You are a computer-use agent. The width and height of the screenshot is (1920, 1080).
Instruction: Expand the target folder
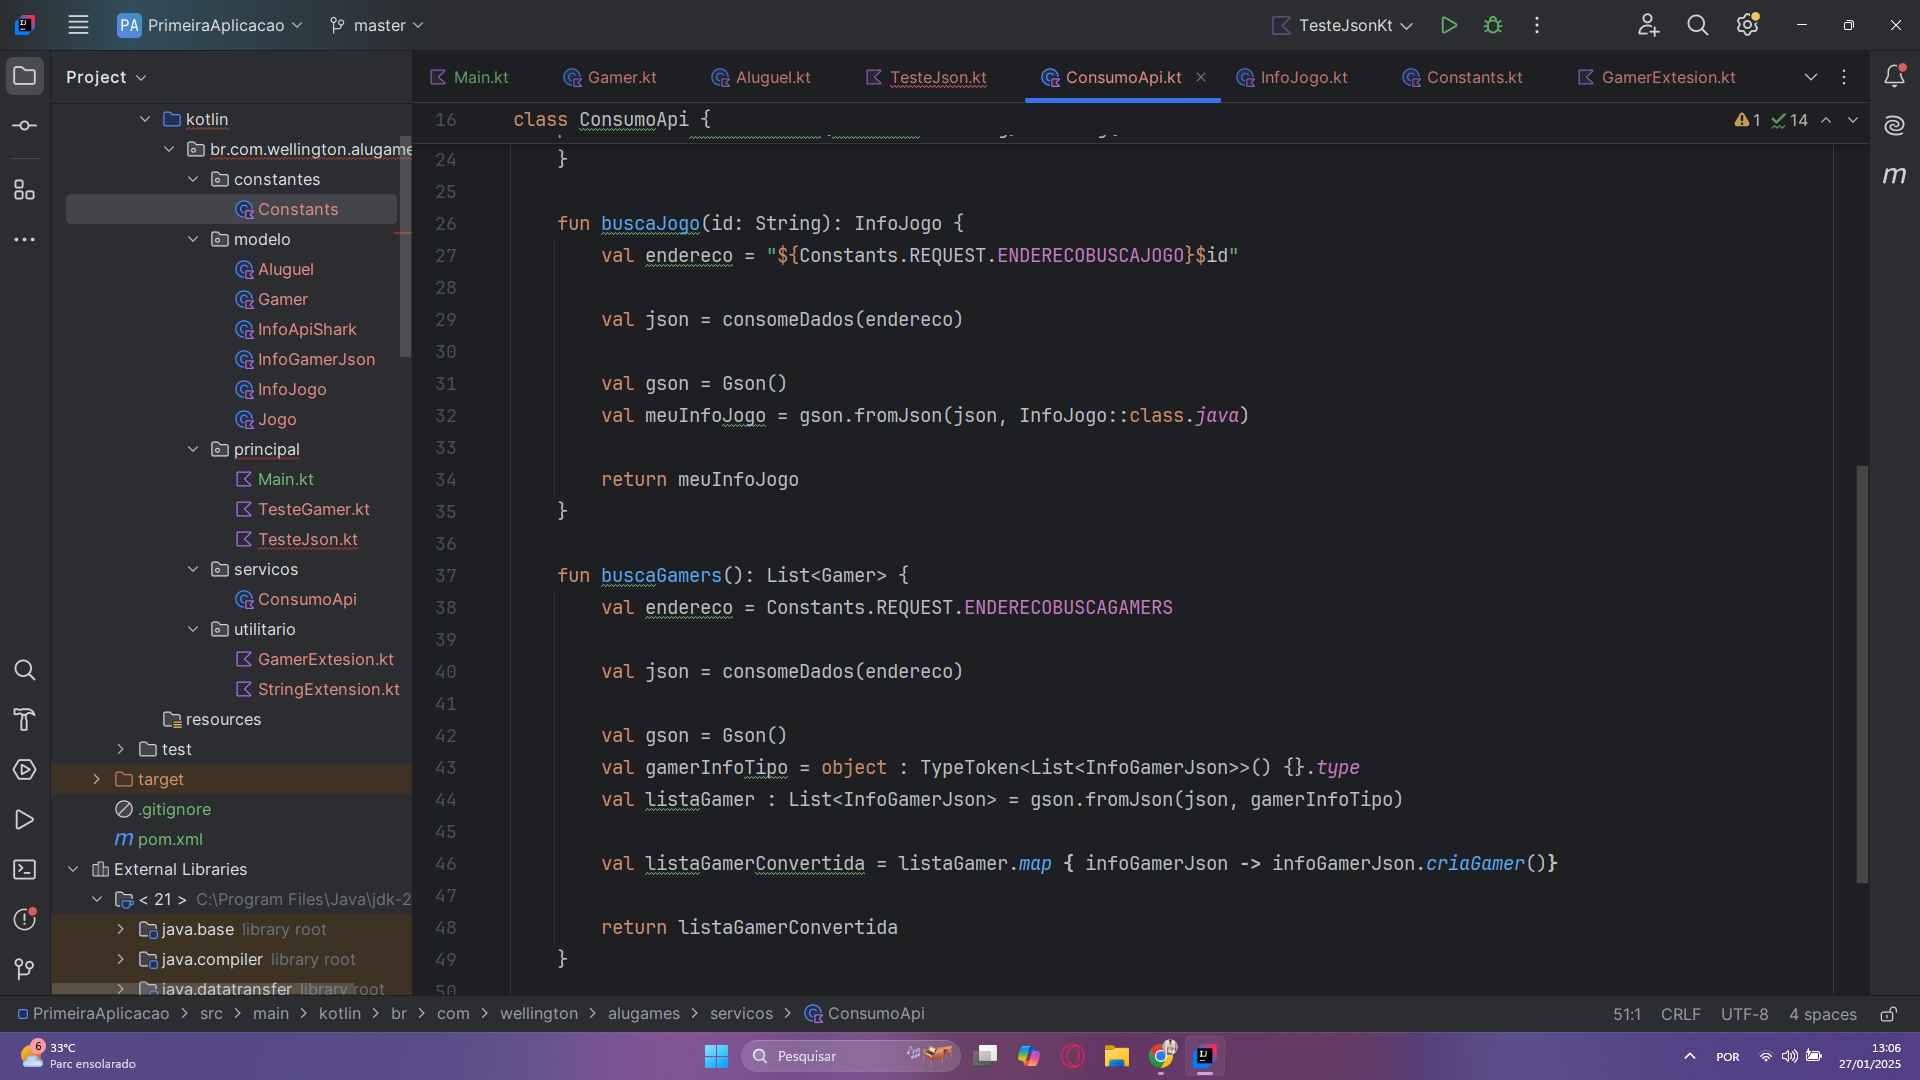97,779
